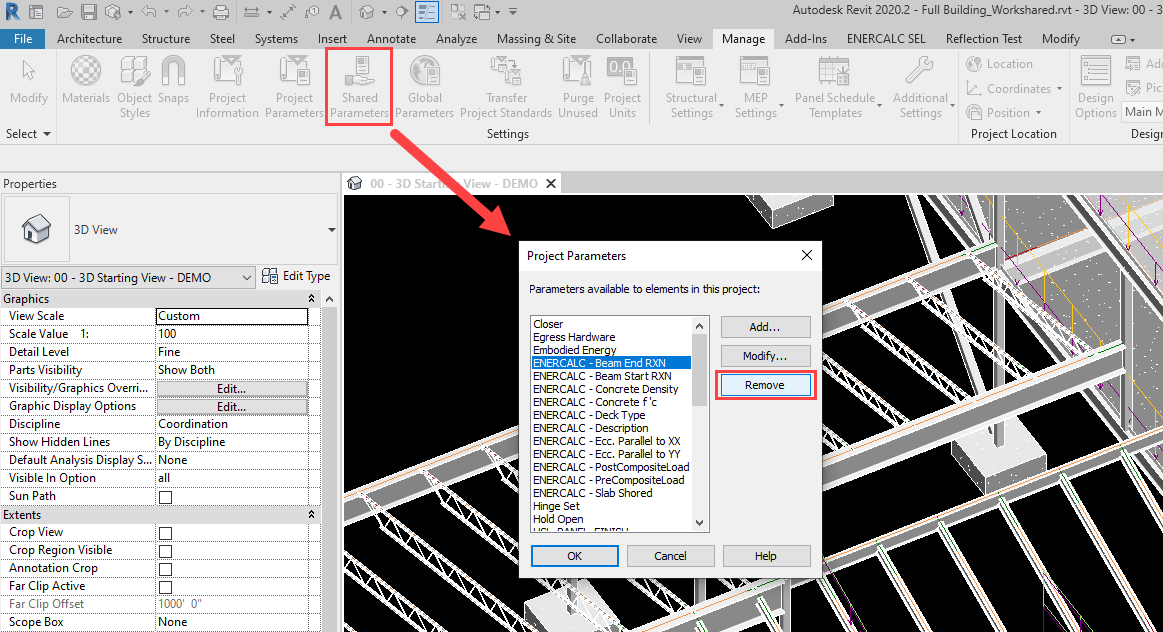Collapse the Graphics properties section

click(x=311, y=299)
